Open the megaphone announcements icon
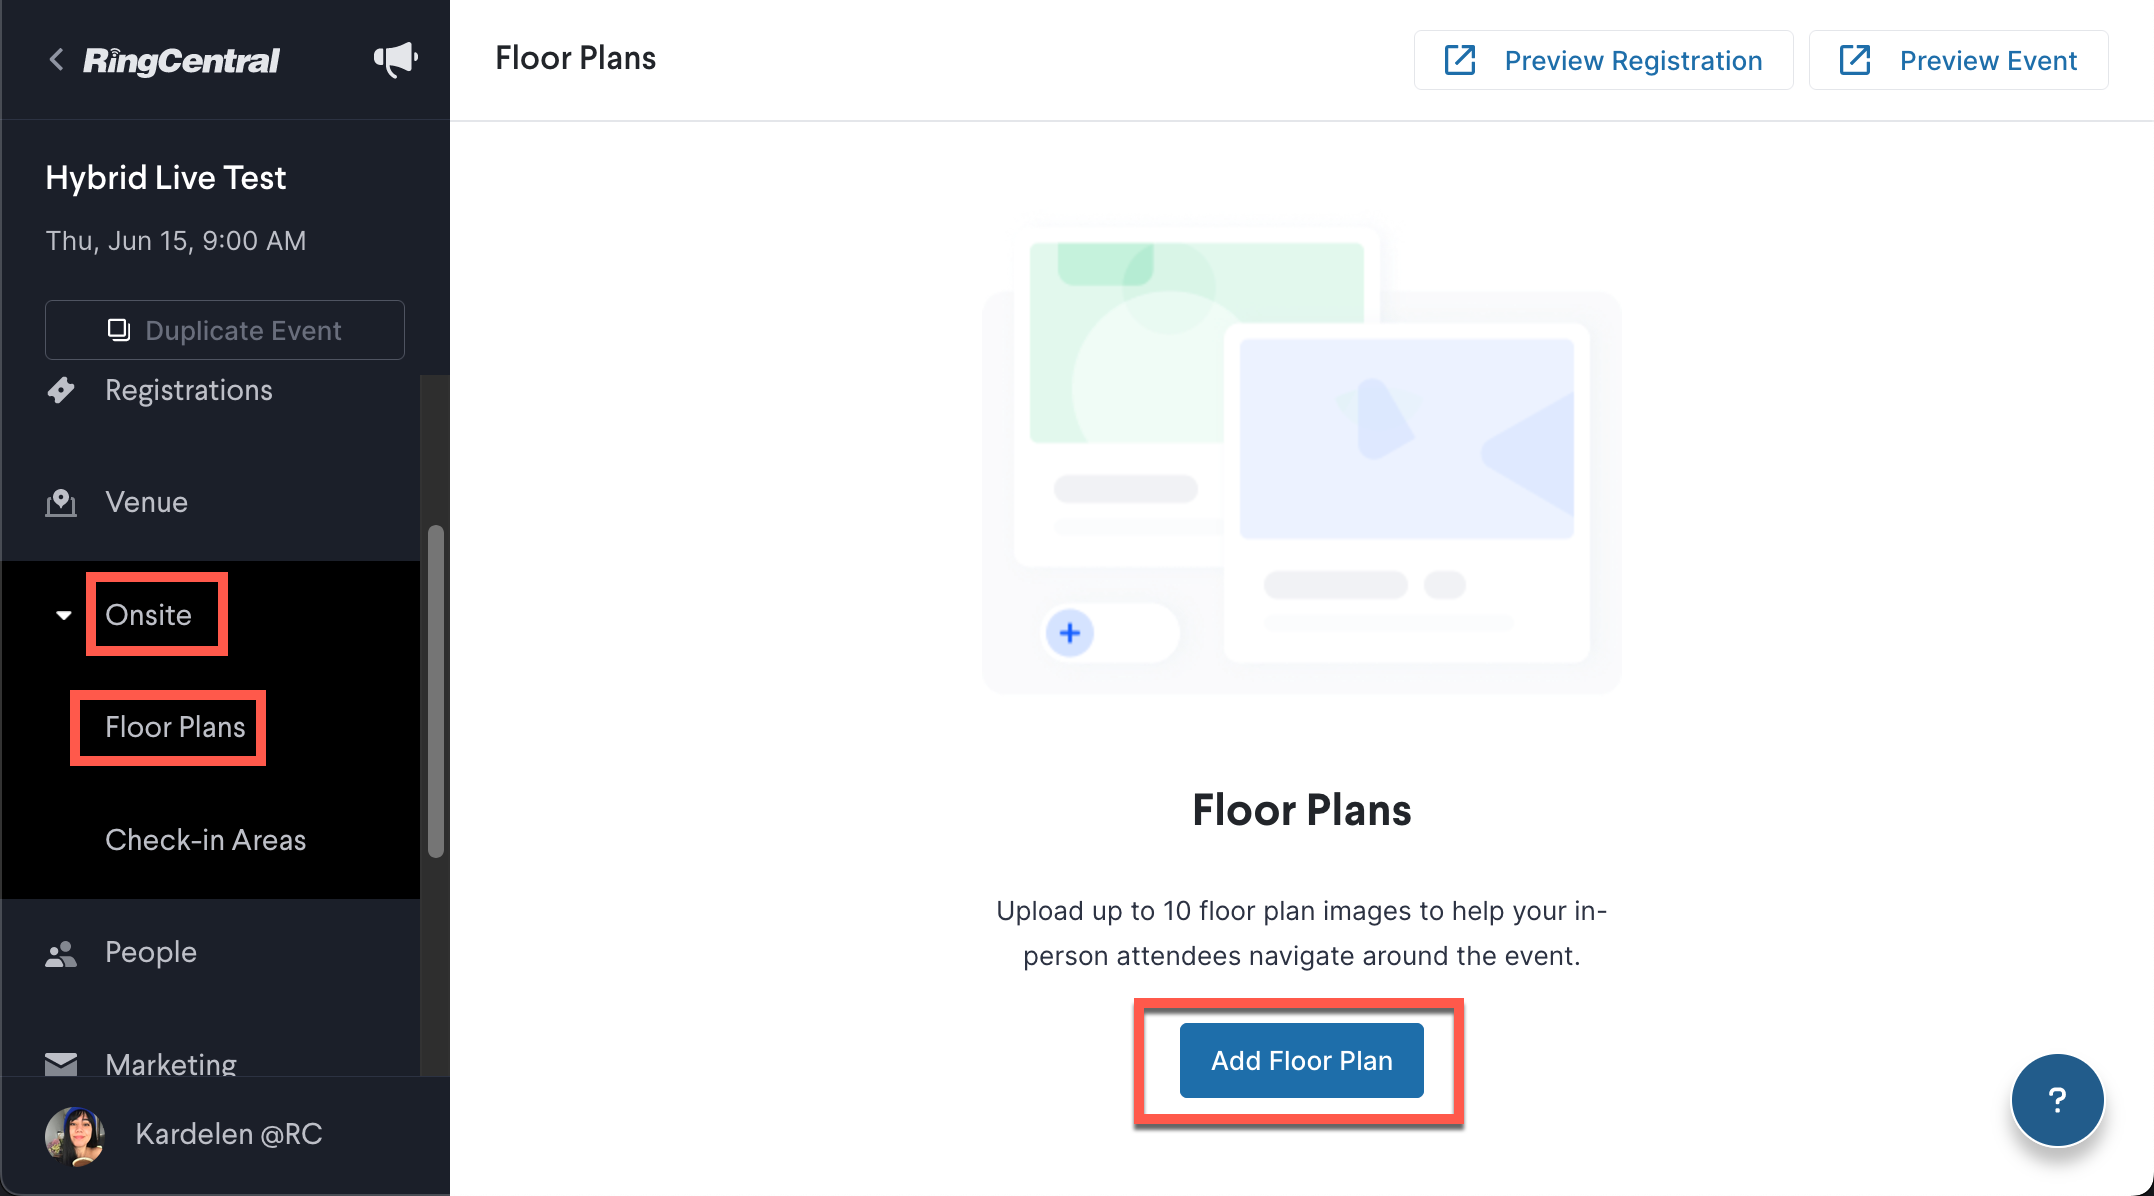This screenshot has height=1196, width=2154. click(396, 60)
